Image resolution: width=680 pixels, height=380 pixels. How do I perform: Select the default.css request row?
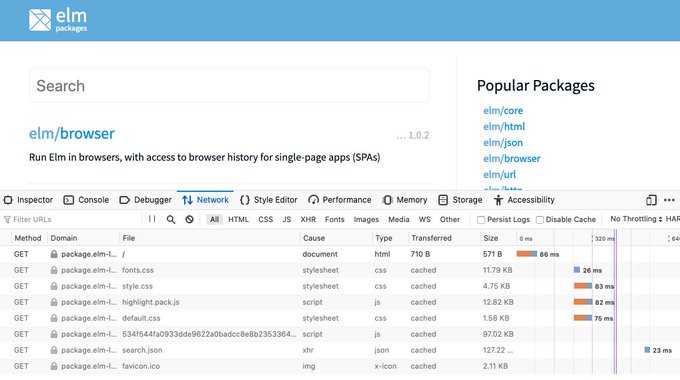click(x=340, y=318)
